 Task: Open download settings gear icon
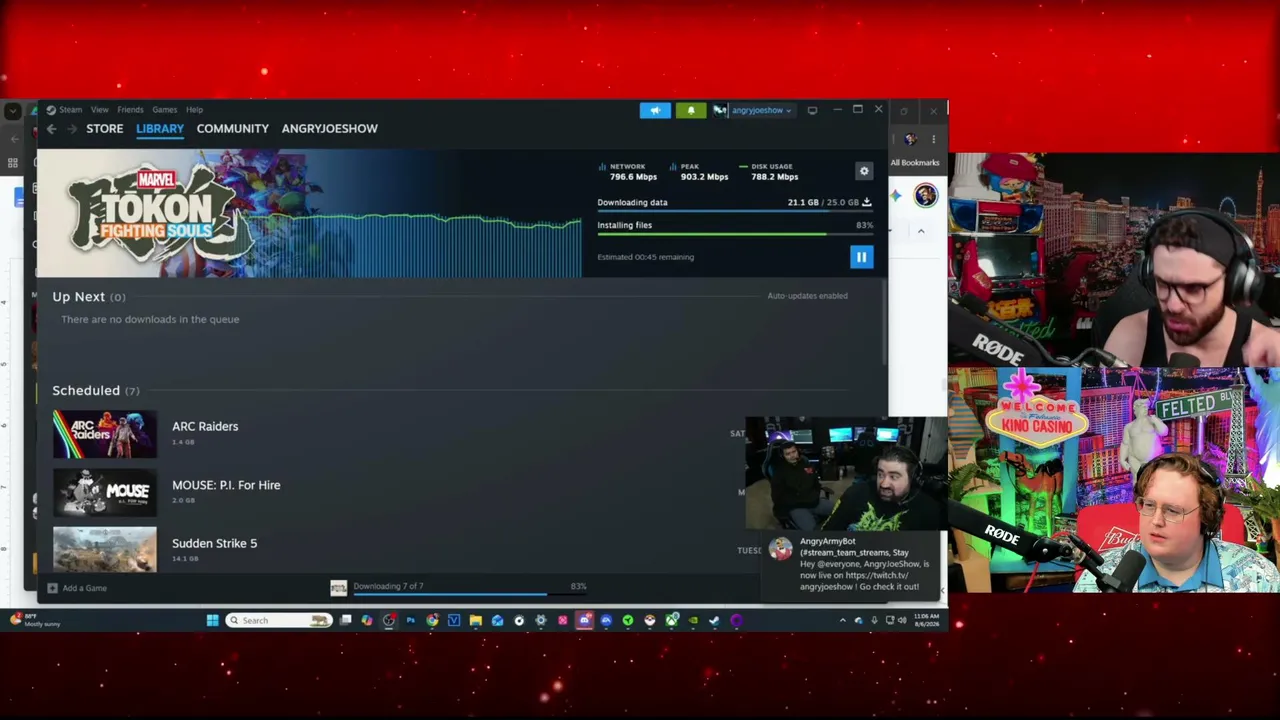864,171
